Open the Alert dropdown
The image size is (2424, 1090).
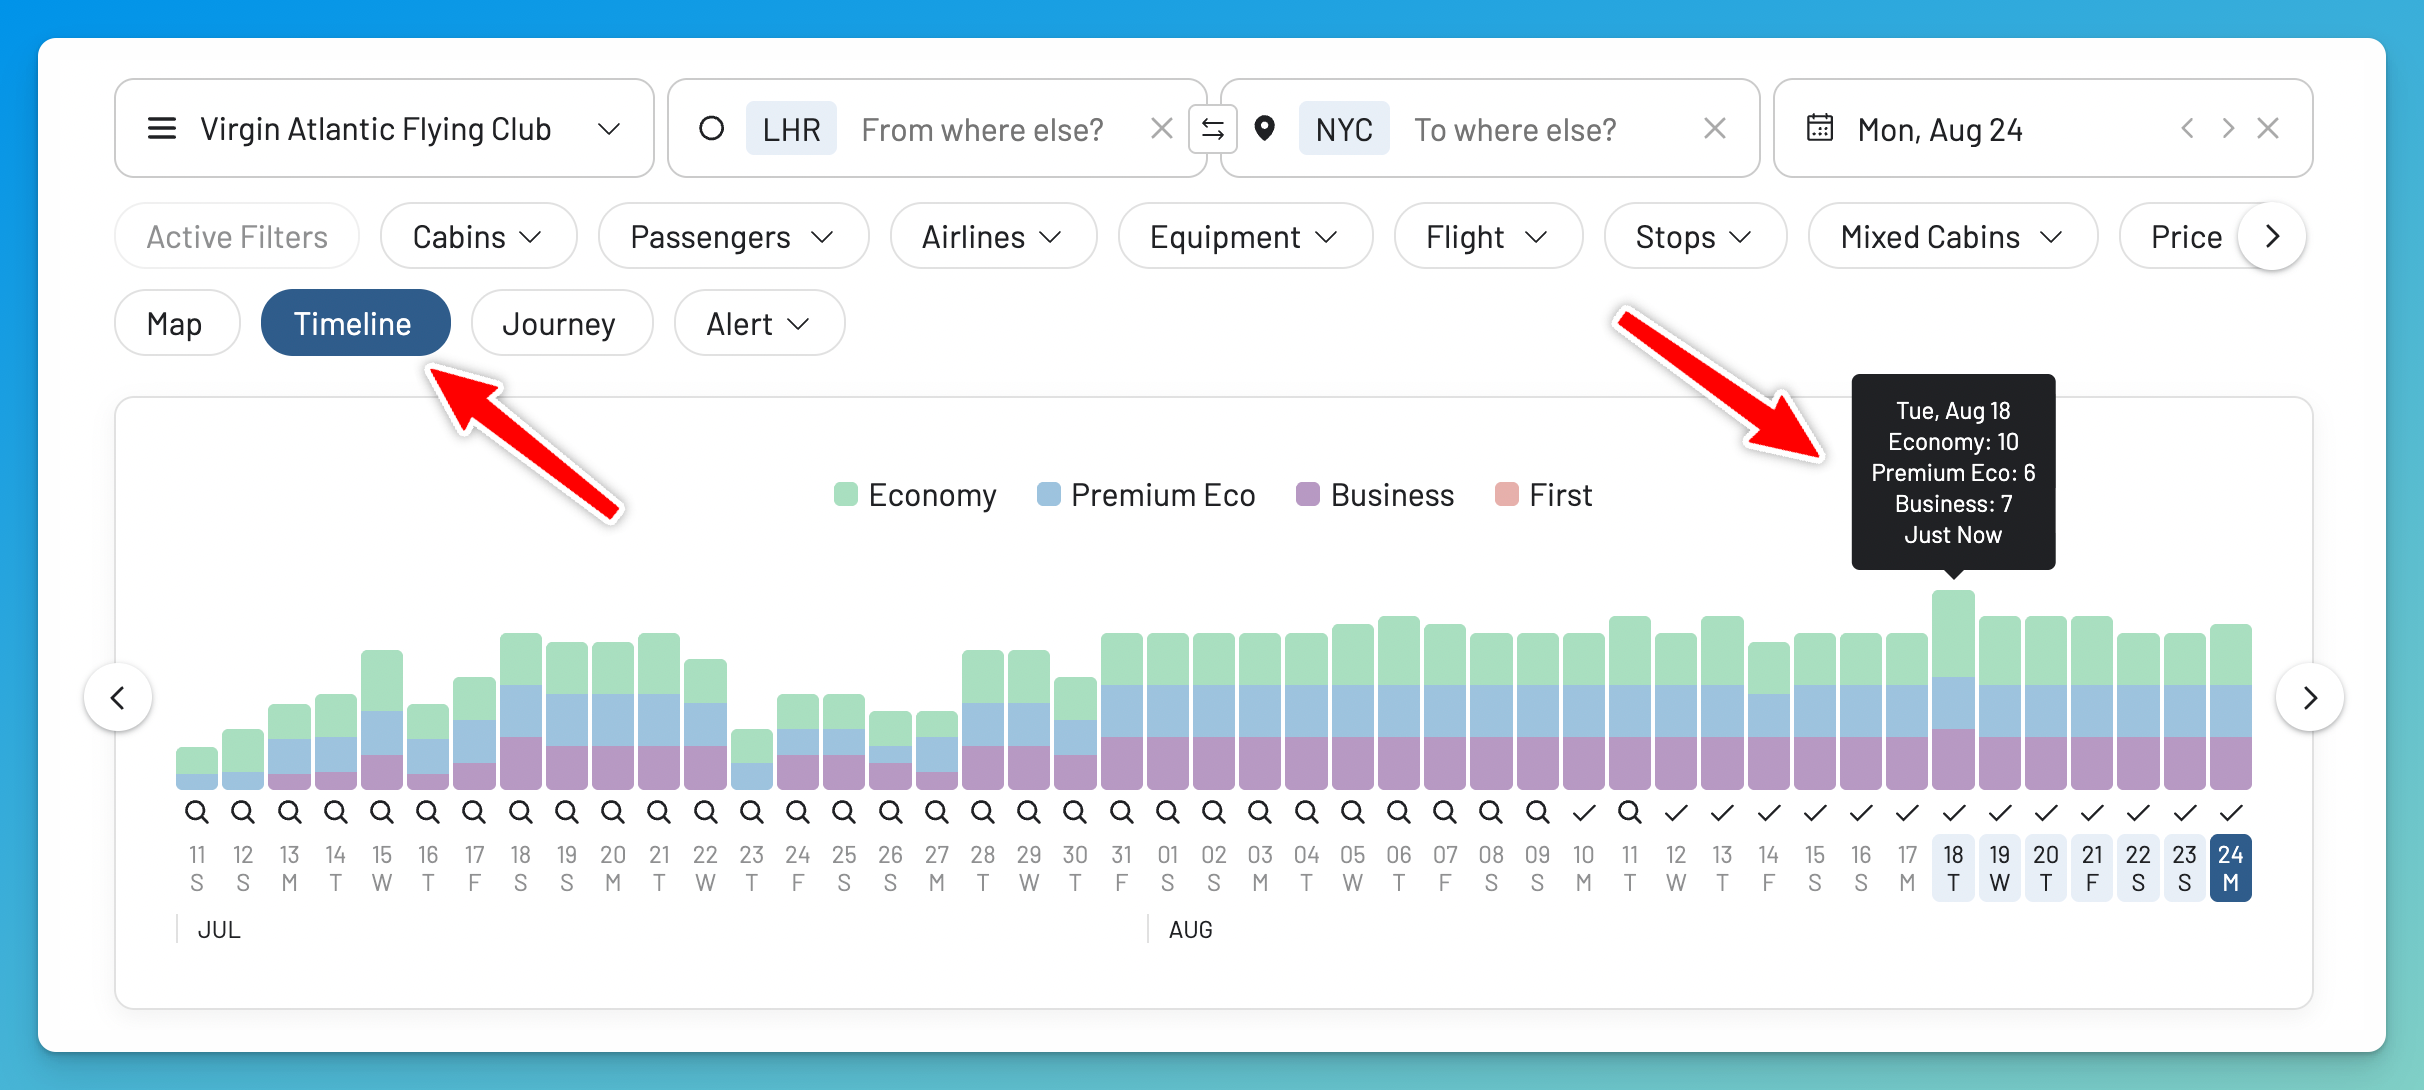(759, 323)
